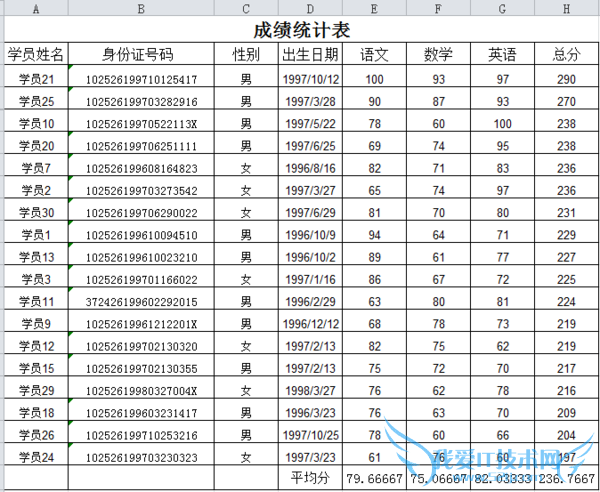Click name cell 学员25
Viewport: 600px width, 492px height.
36,98
